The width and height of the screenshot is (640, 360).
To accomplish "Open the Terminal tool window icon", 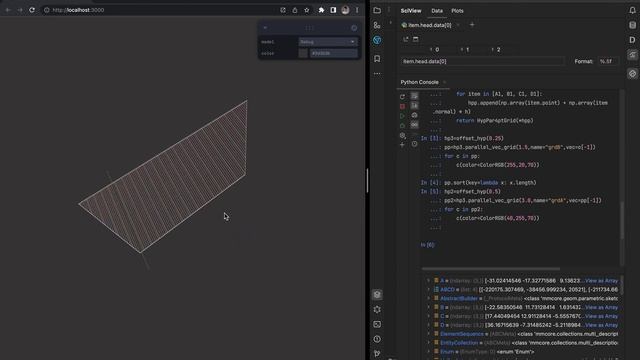I will (377, 324).
